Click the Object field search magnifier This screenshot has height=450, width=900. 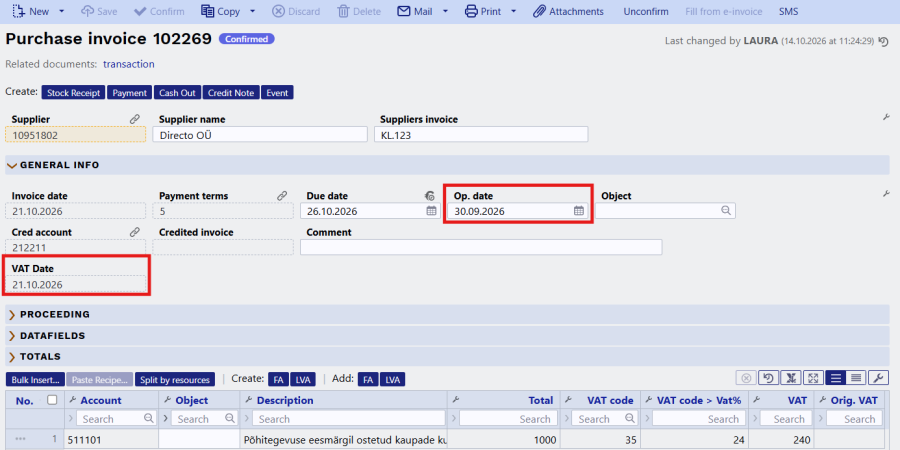[726, 211]
